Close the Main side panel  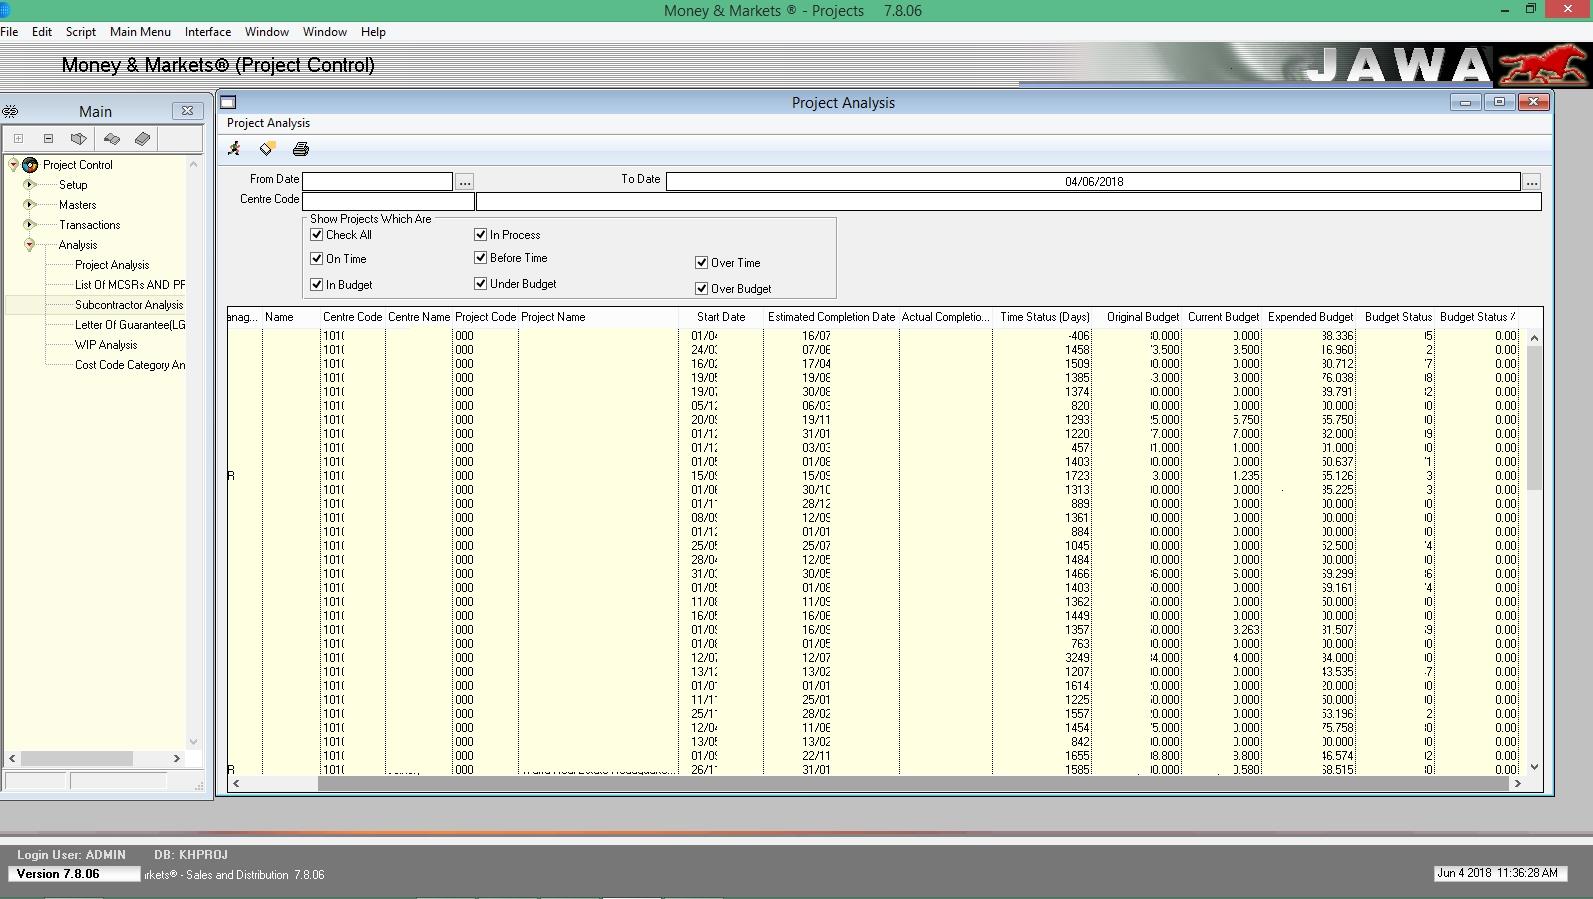coord(187,111)
